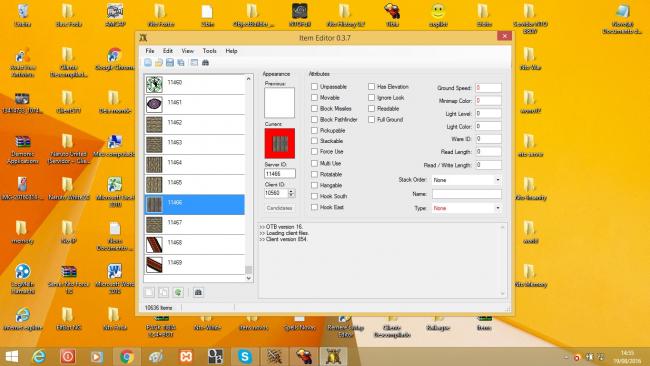Click the binoculars icon in the top toolbar

point(205,63)
